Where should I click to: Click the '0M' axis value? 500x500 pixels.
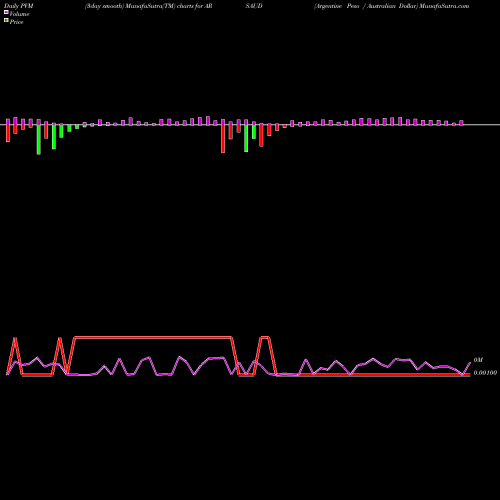(478, 360)
